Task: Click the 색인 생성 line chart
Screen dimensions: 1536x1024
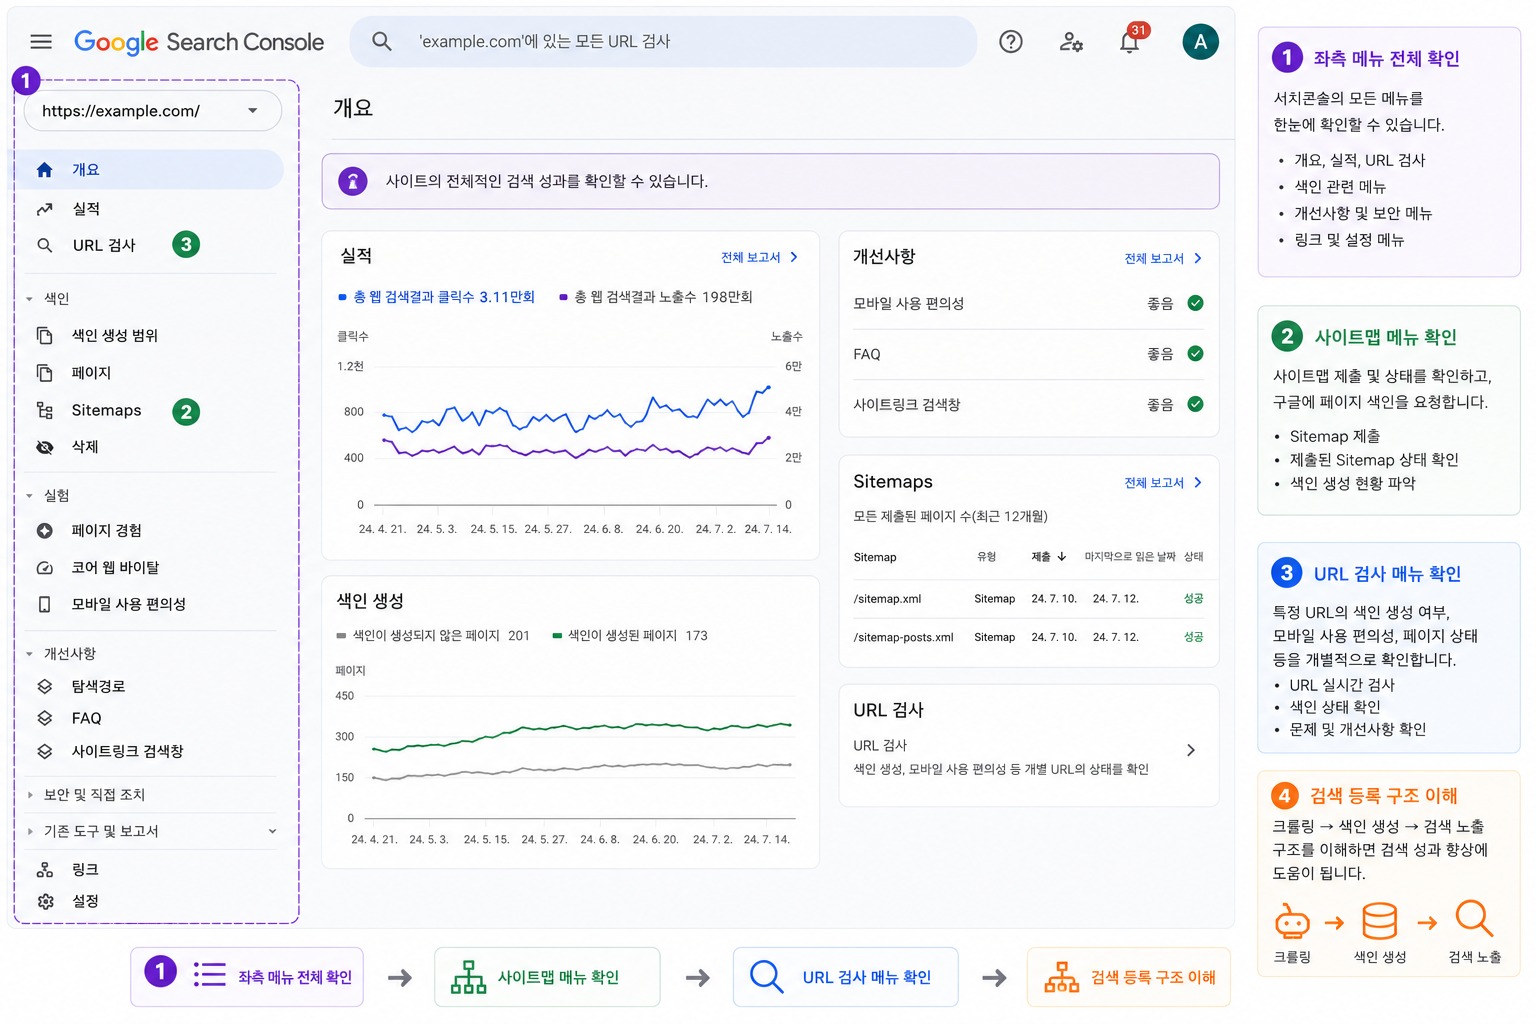Action: [582, 755]
